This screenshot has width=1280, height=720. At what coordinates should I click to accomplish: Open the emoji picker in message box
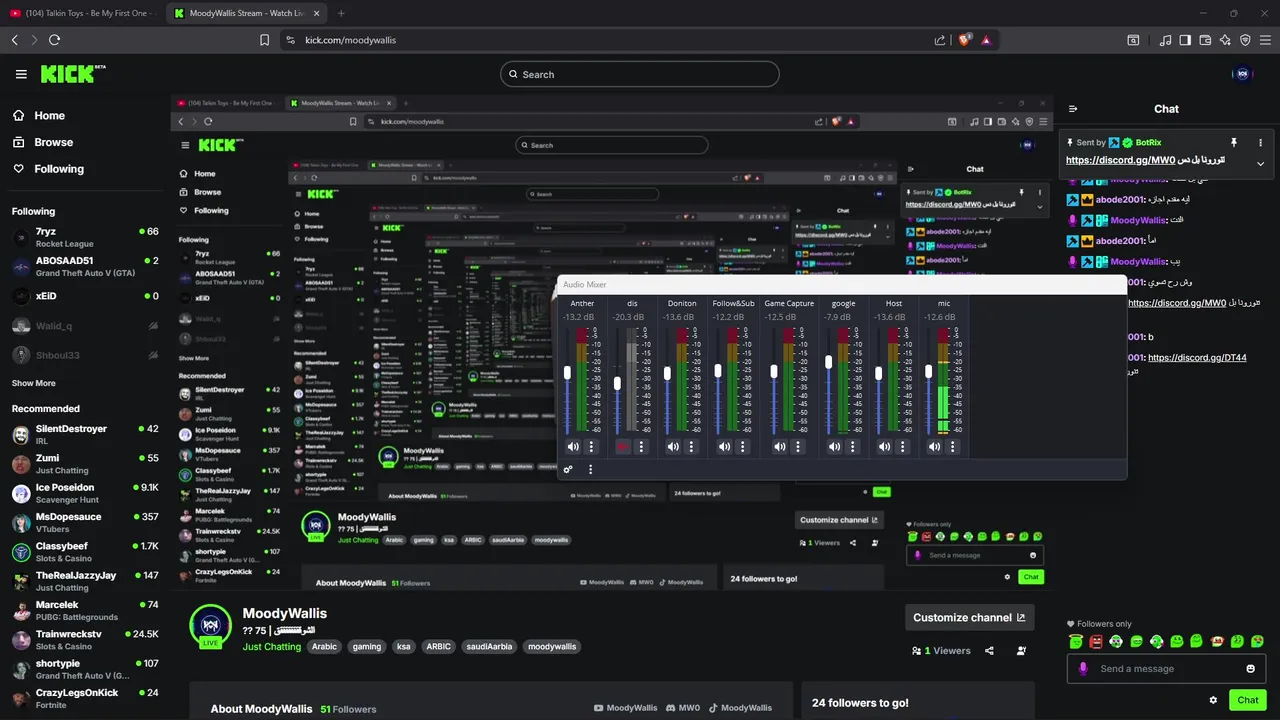point(1250,669)
